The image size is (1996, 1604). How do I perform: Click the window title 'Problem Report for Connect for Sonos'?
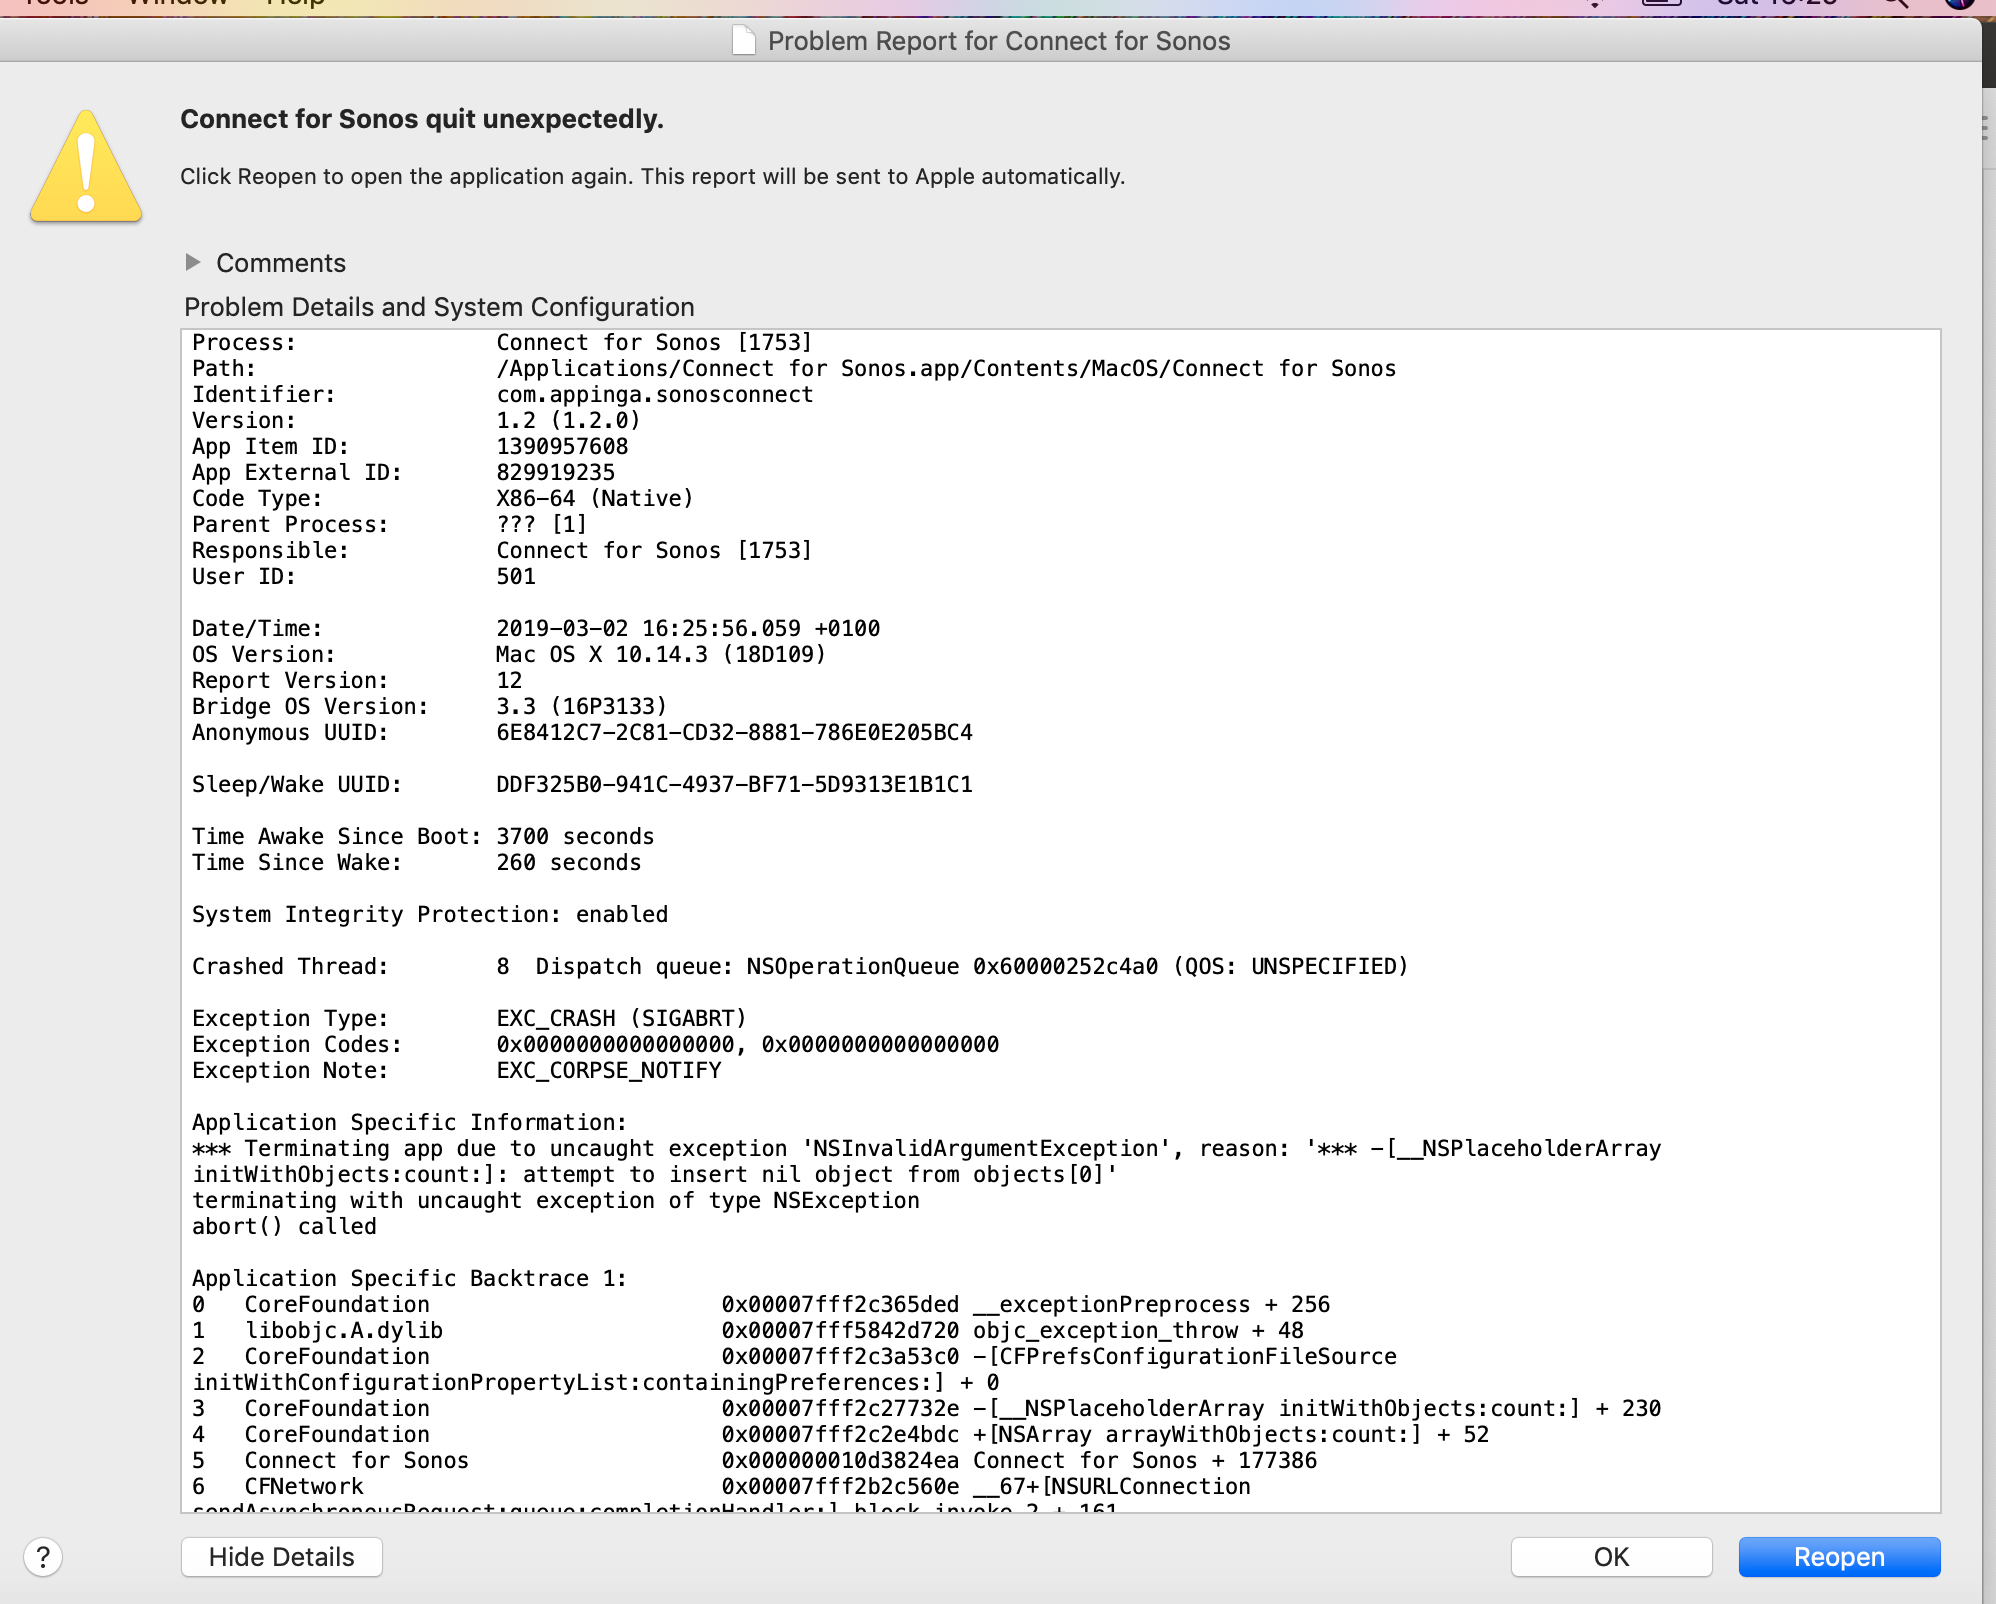point(999,41)
